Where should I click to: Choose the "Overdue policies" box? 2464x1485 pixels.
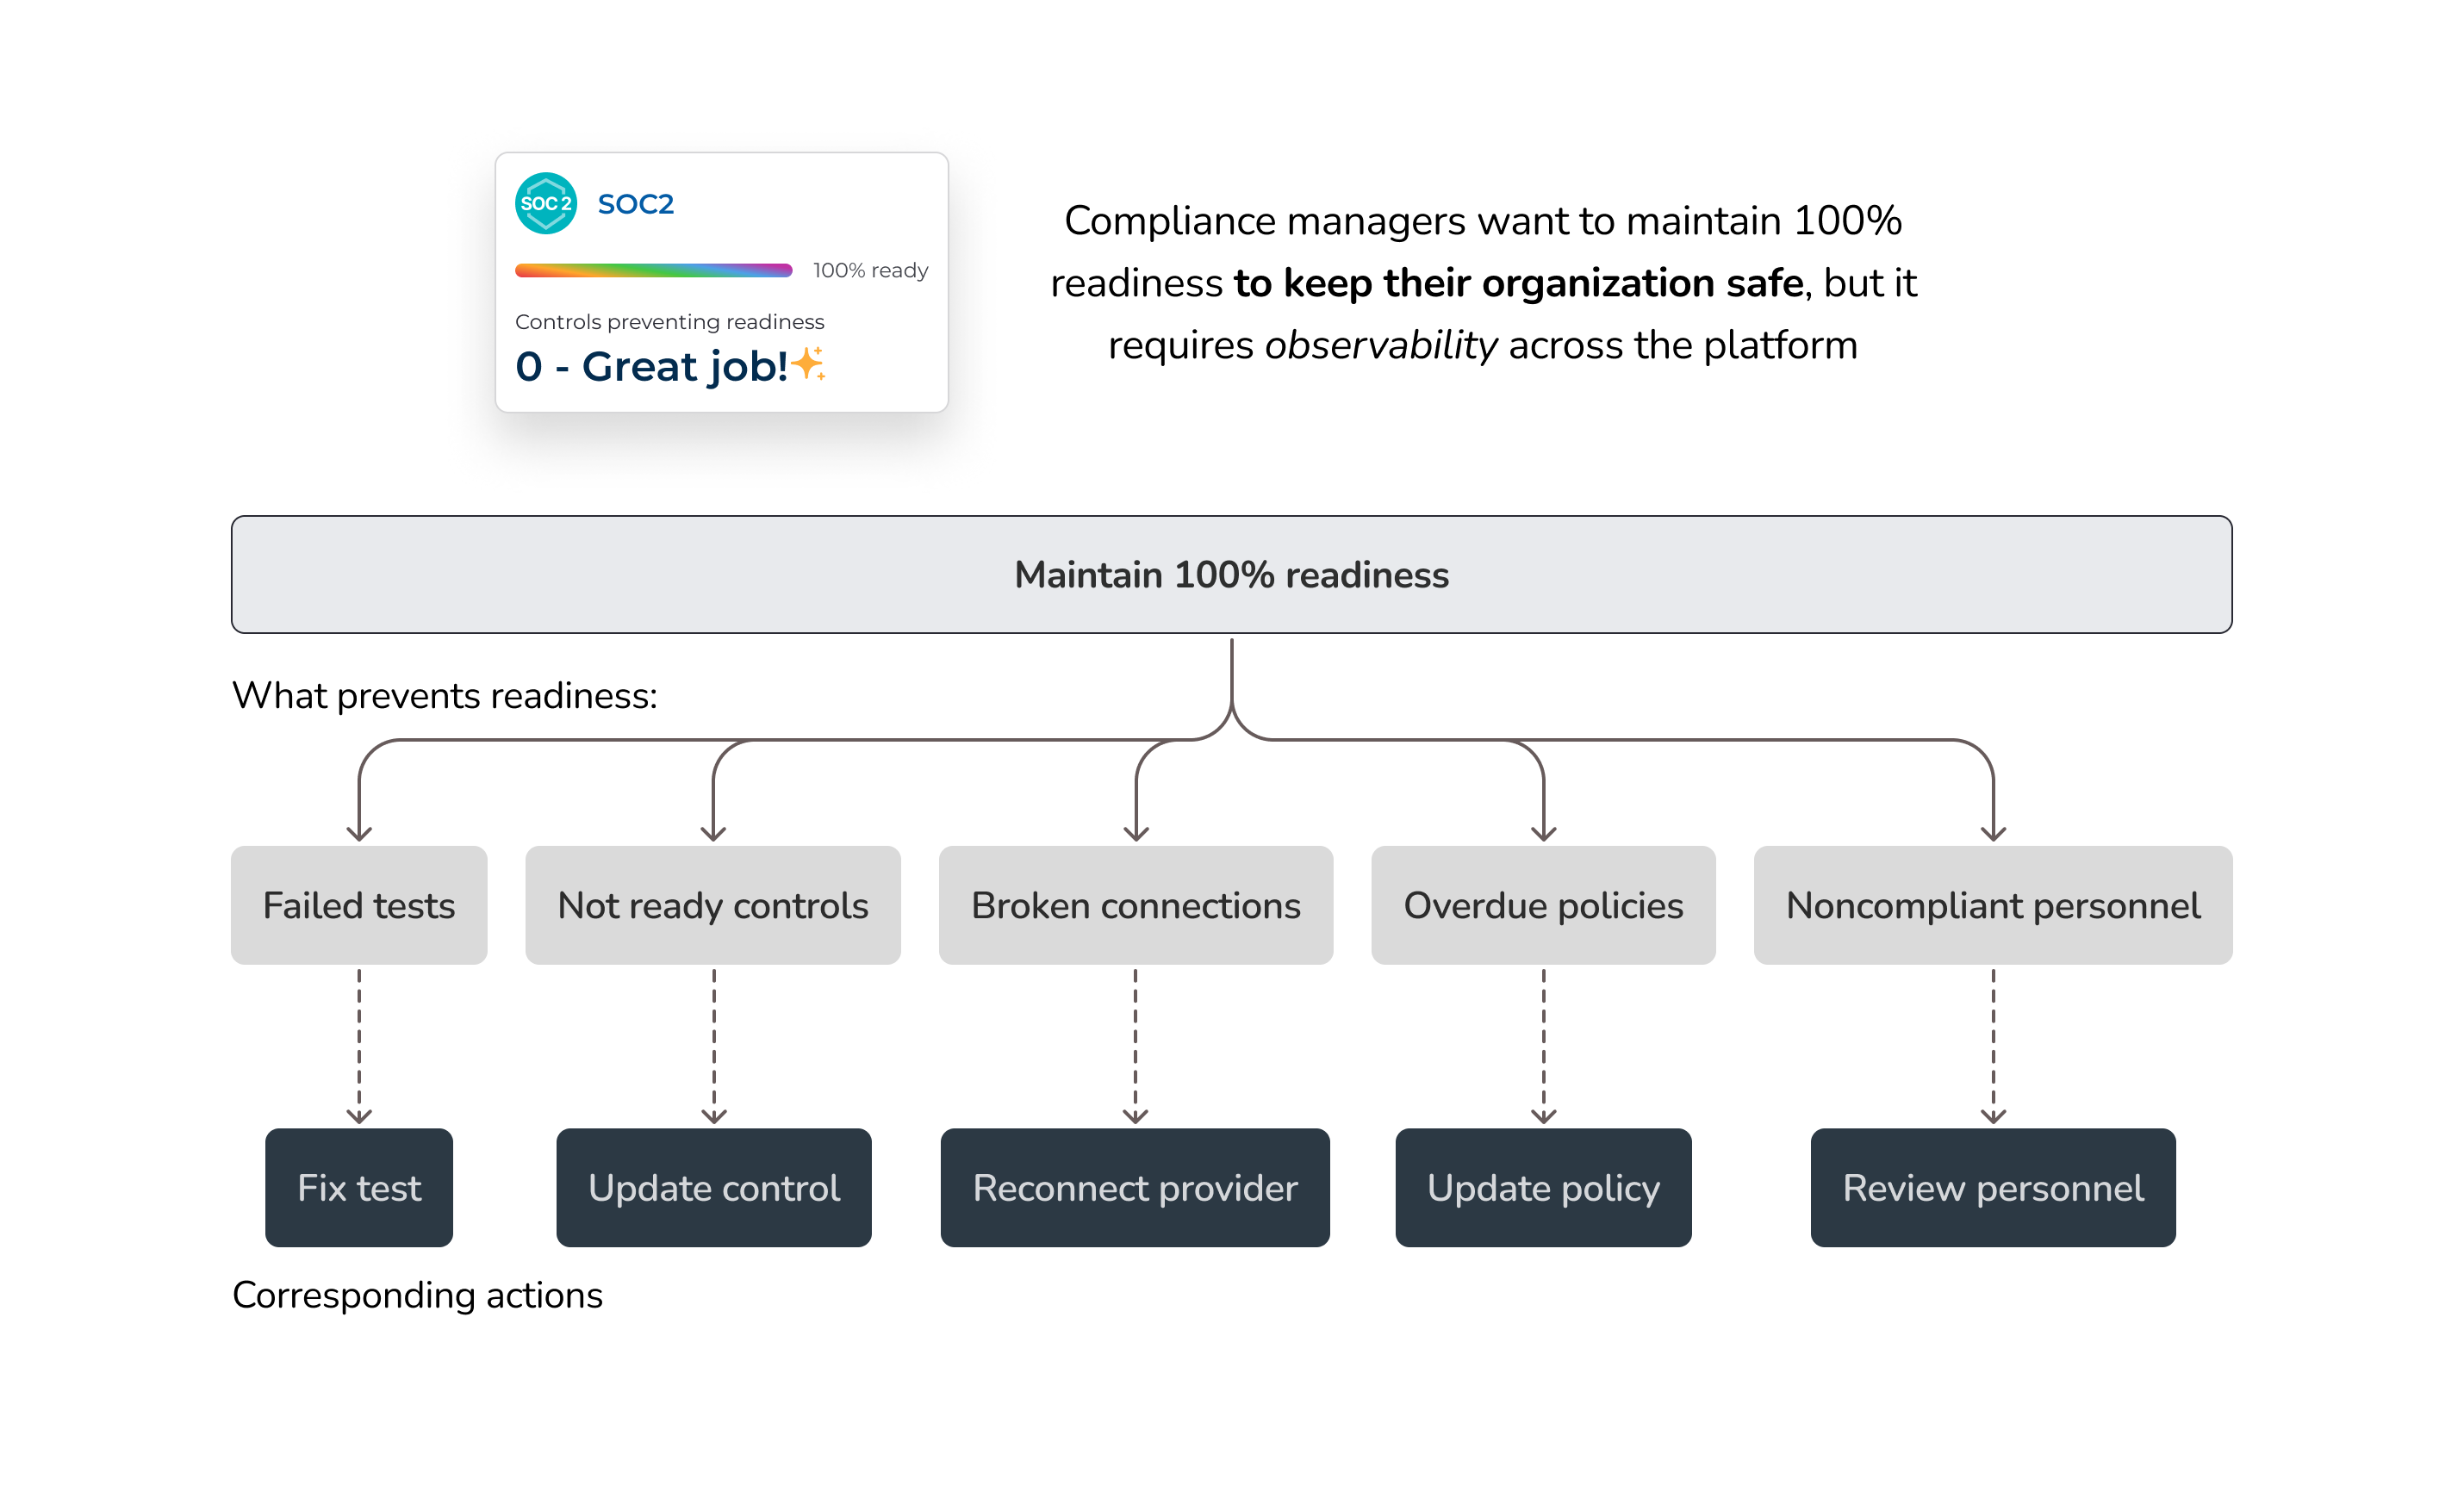pos(1543,905)
